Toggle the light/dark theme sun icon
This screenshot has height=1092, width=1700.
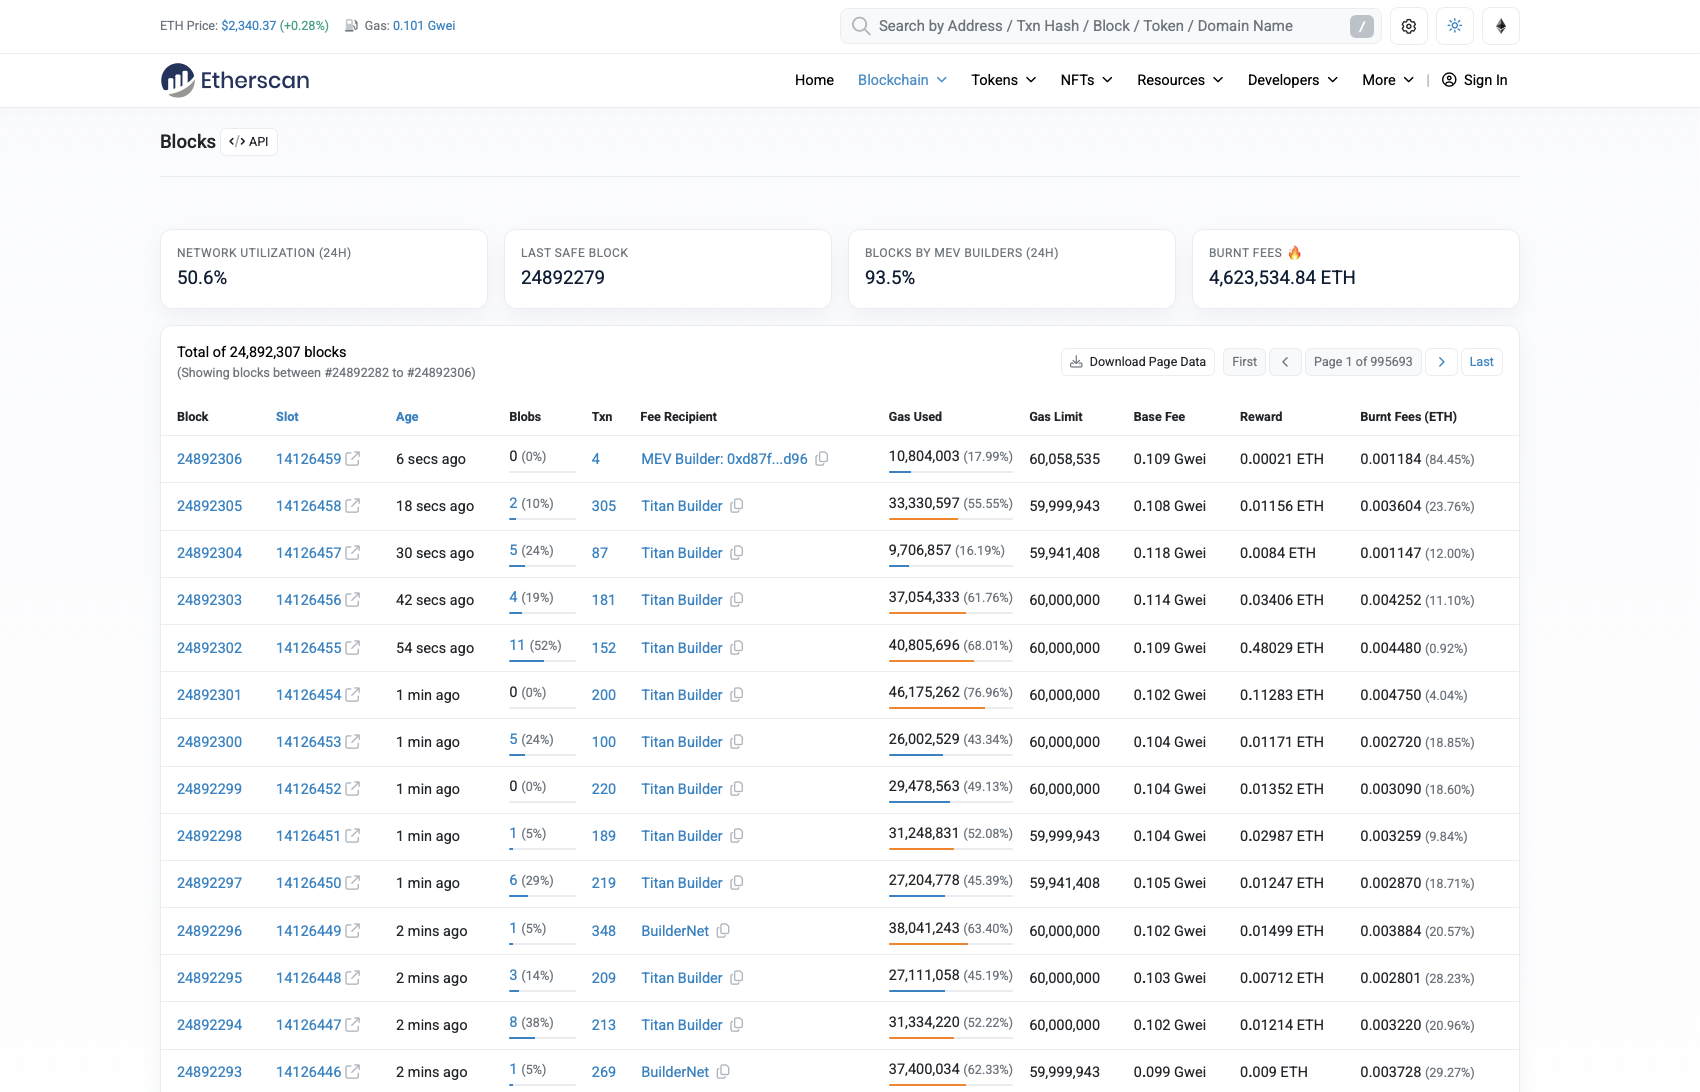(x=1455, y=26)
